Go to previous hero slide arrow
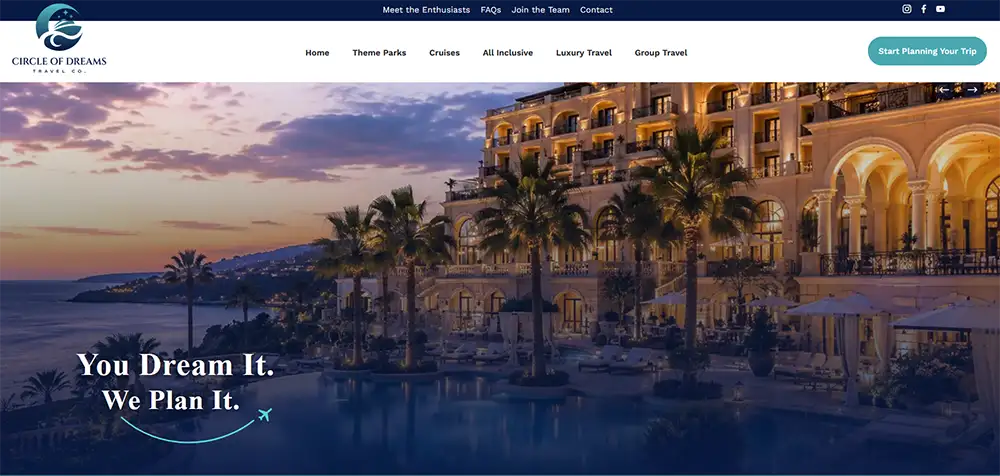This screenshot has width=1000, height=476. click(x=944, y=90)
